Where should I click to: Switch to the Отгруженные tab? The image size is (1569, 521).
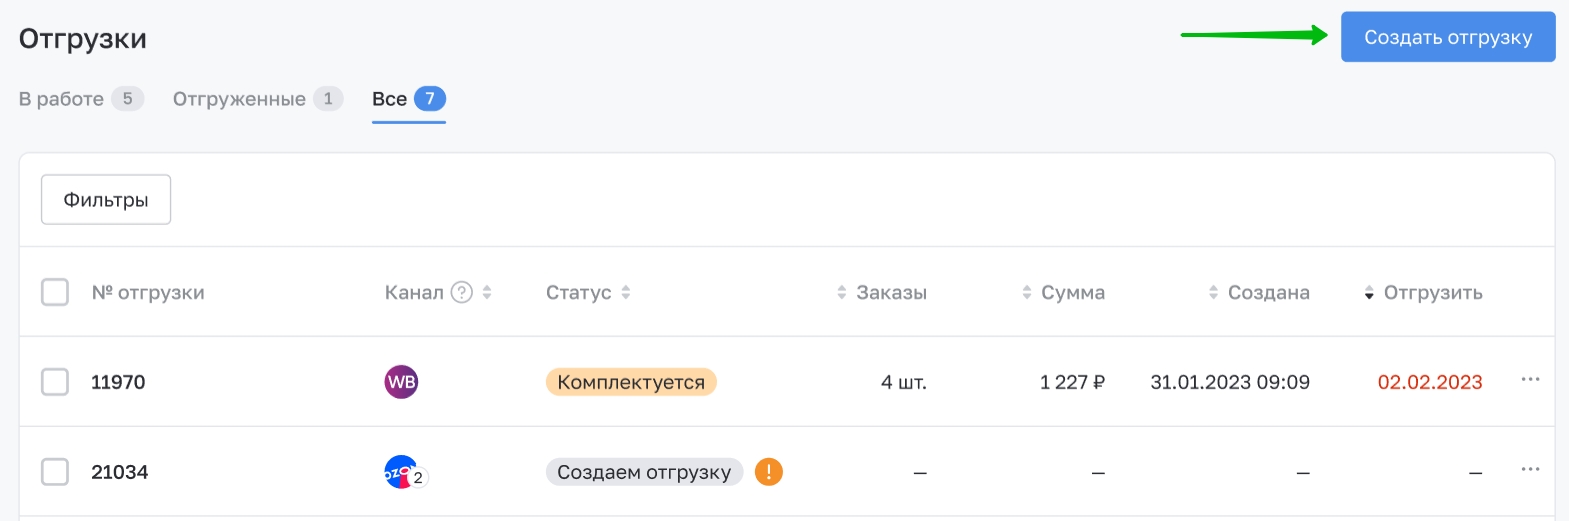point(258,99)
